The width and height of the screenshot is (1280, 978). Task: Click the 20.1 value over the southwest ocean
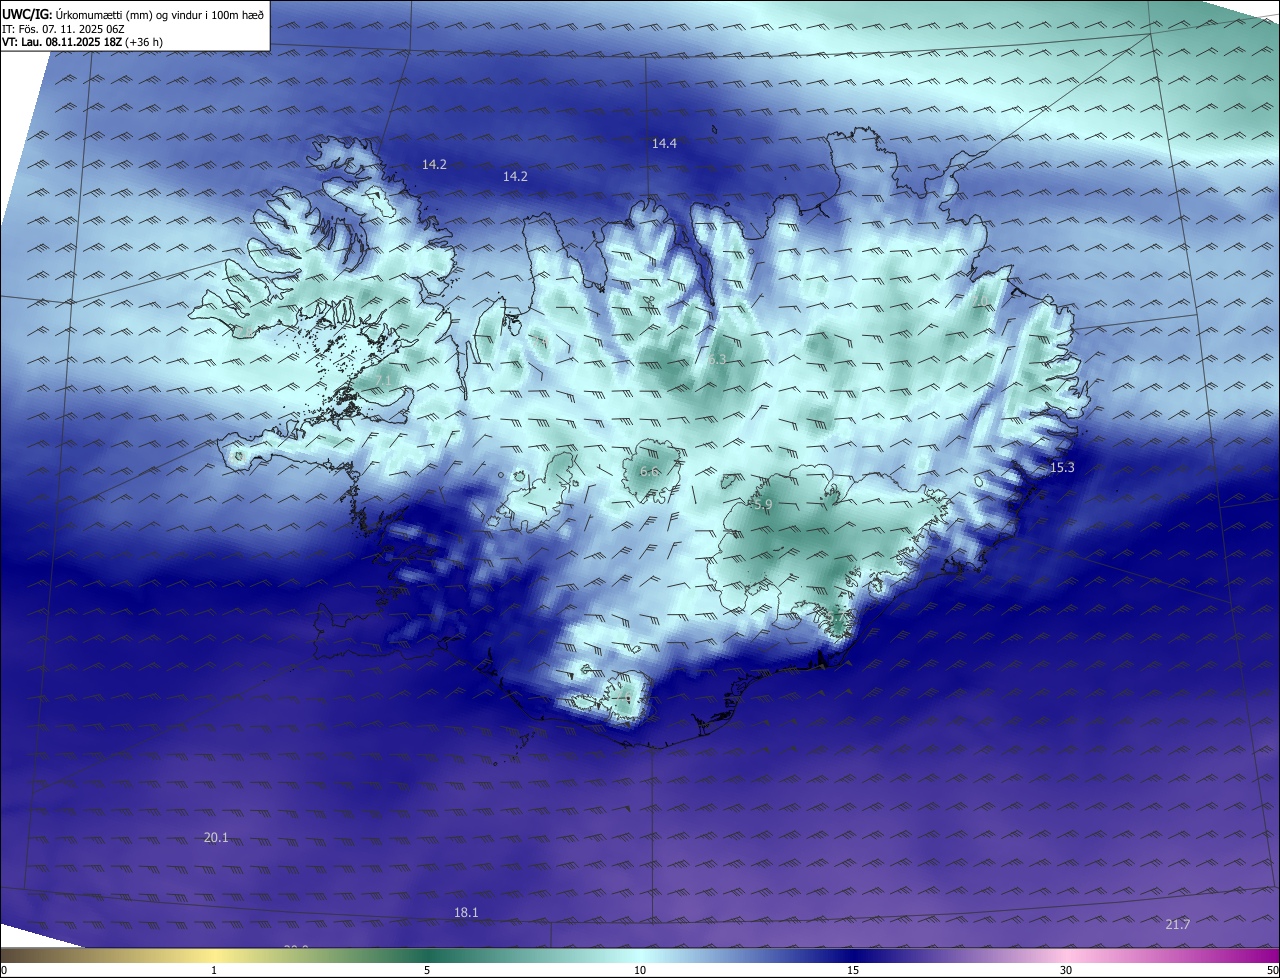click(x=216, y=838)
